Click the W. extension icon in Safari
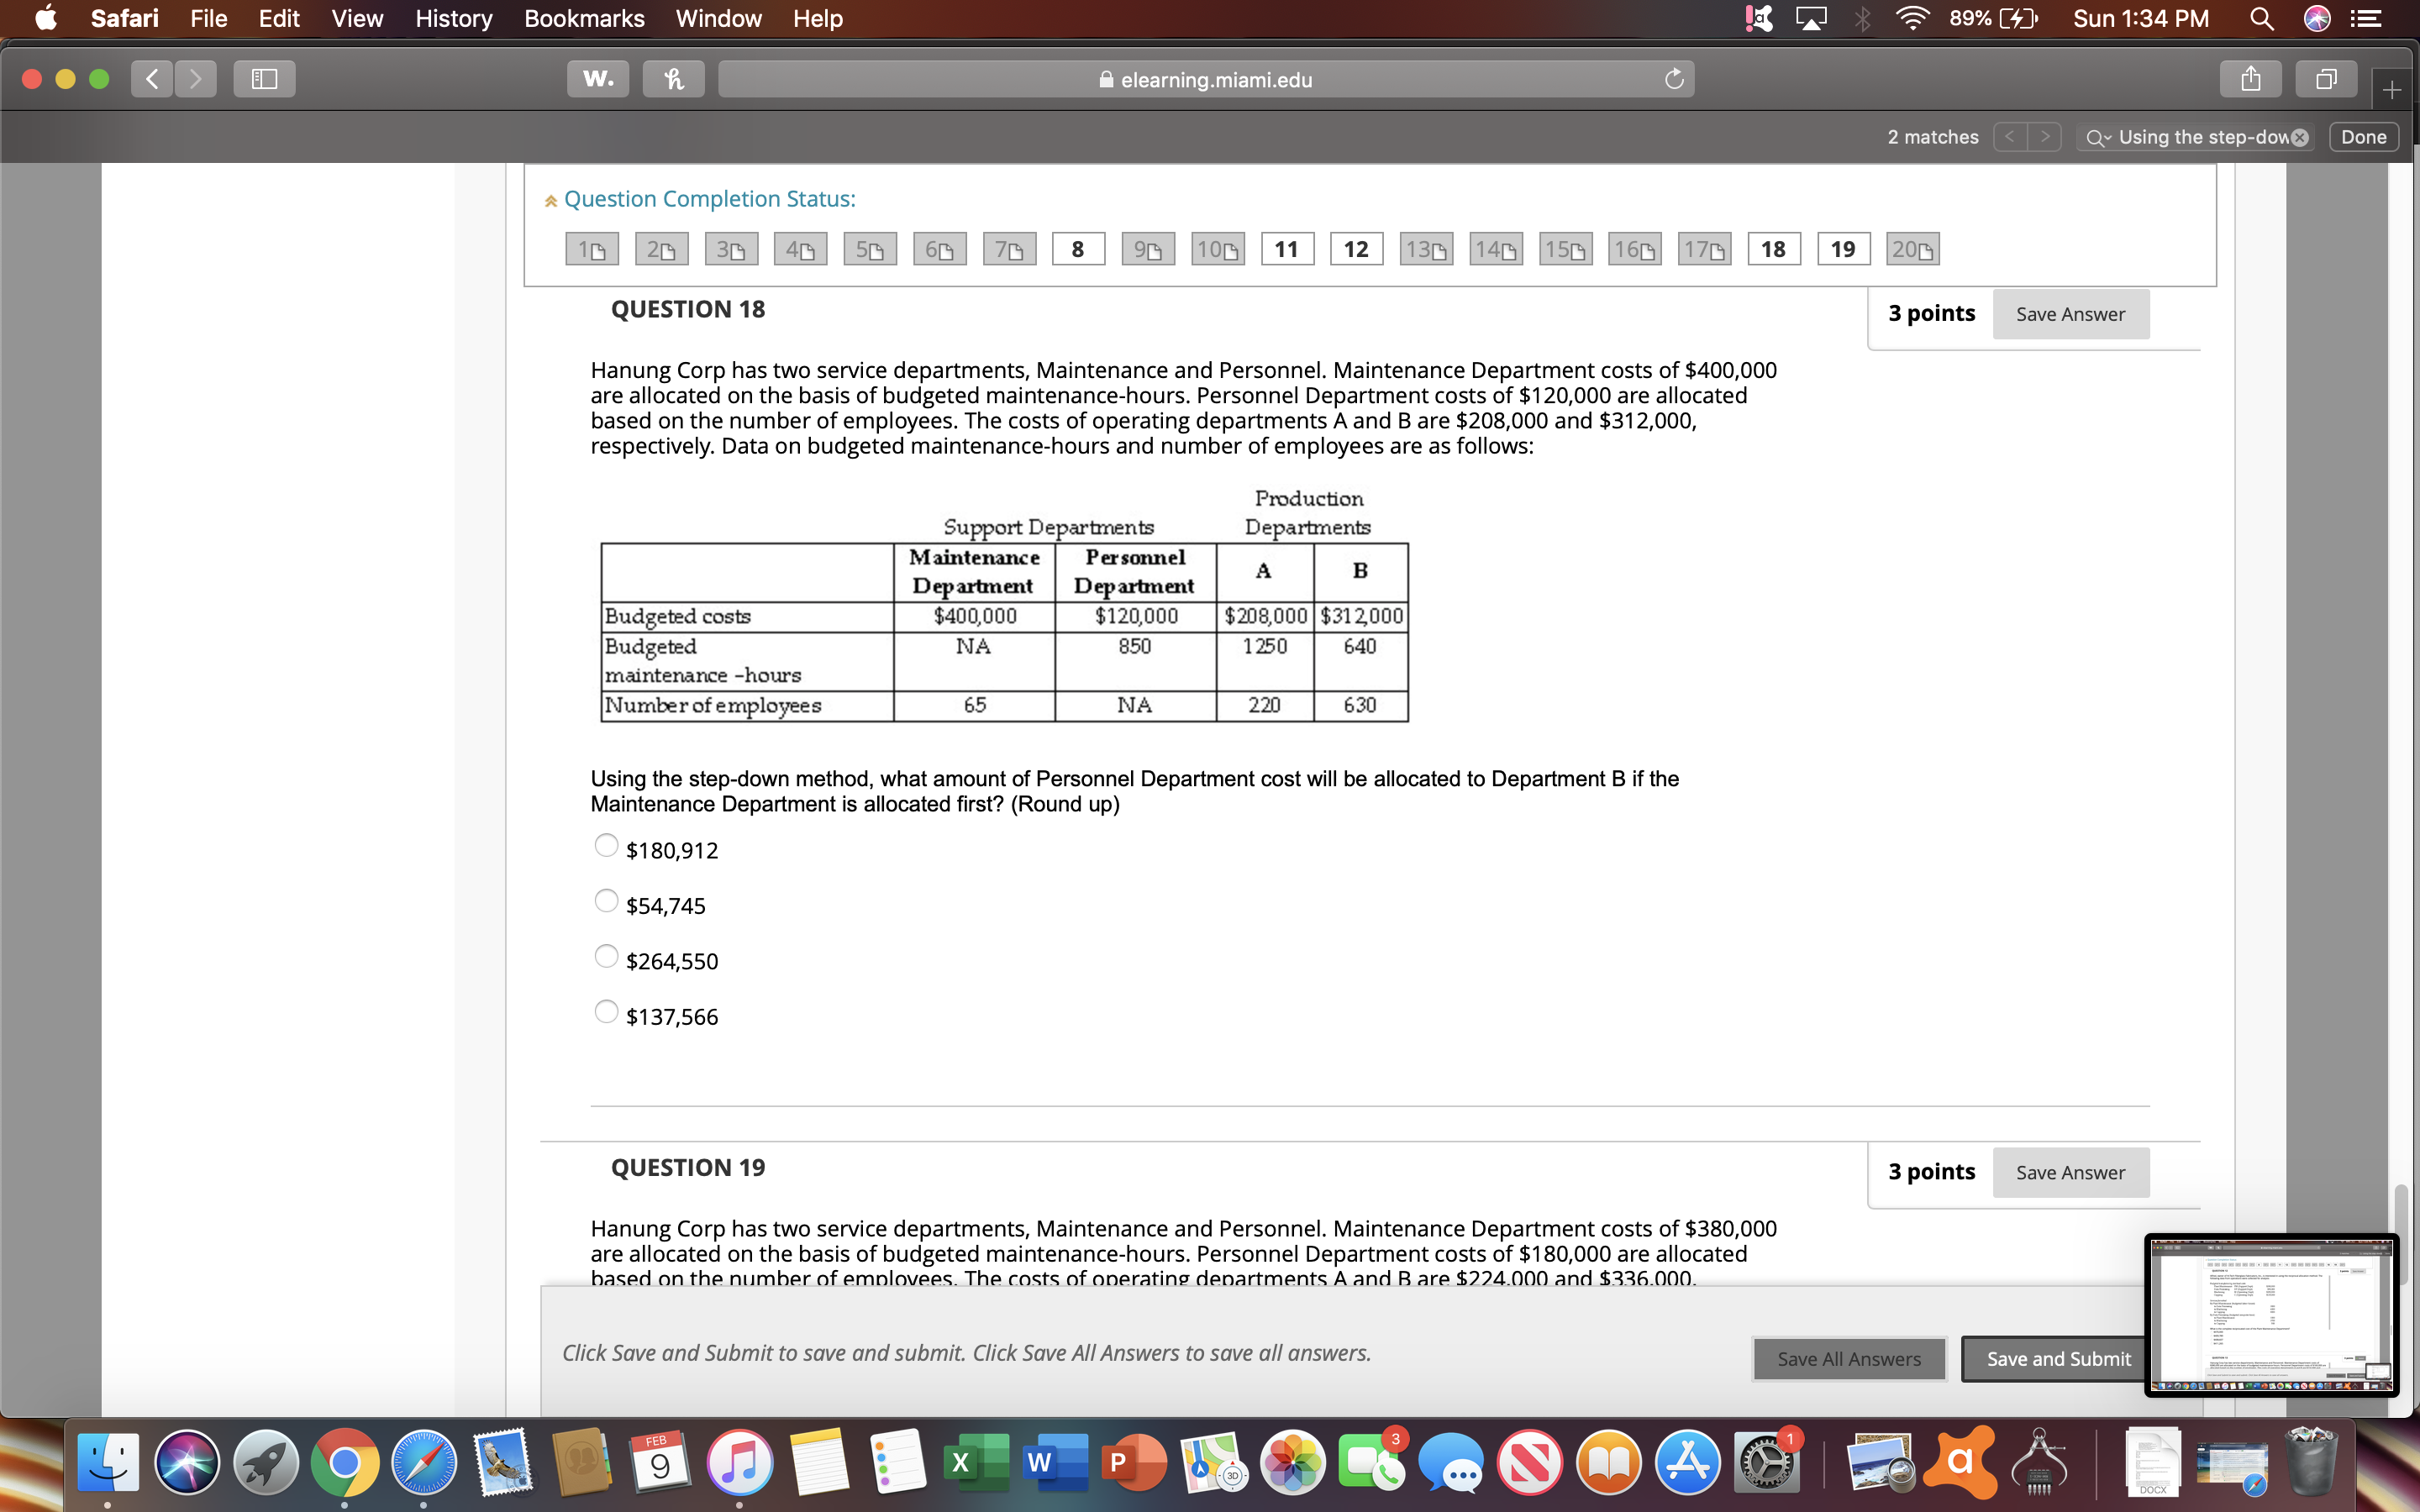This screenshot has height=1512, width=2420. [x=597, y=79]
